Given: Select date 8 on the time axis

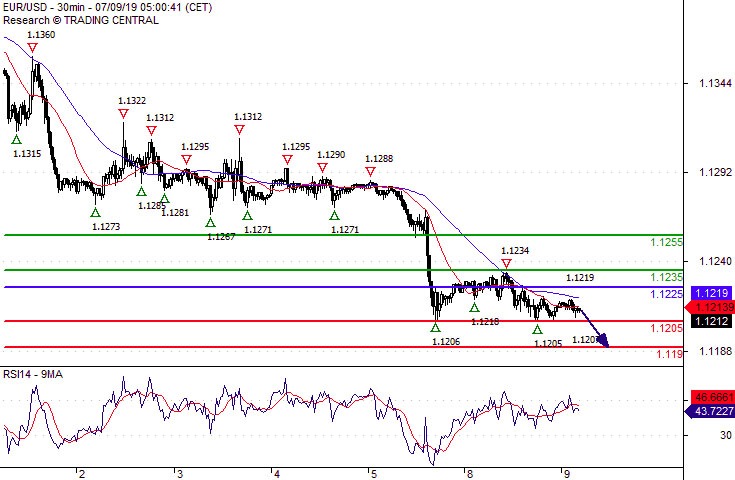Looking at the screenshot, I should [x=470, y=474].
